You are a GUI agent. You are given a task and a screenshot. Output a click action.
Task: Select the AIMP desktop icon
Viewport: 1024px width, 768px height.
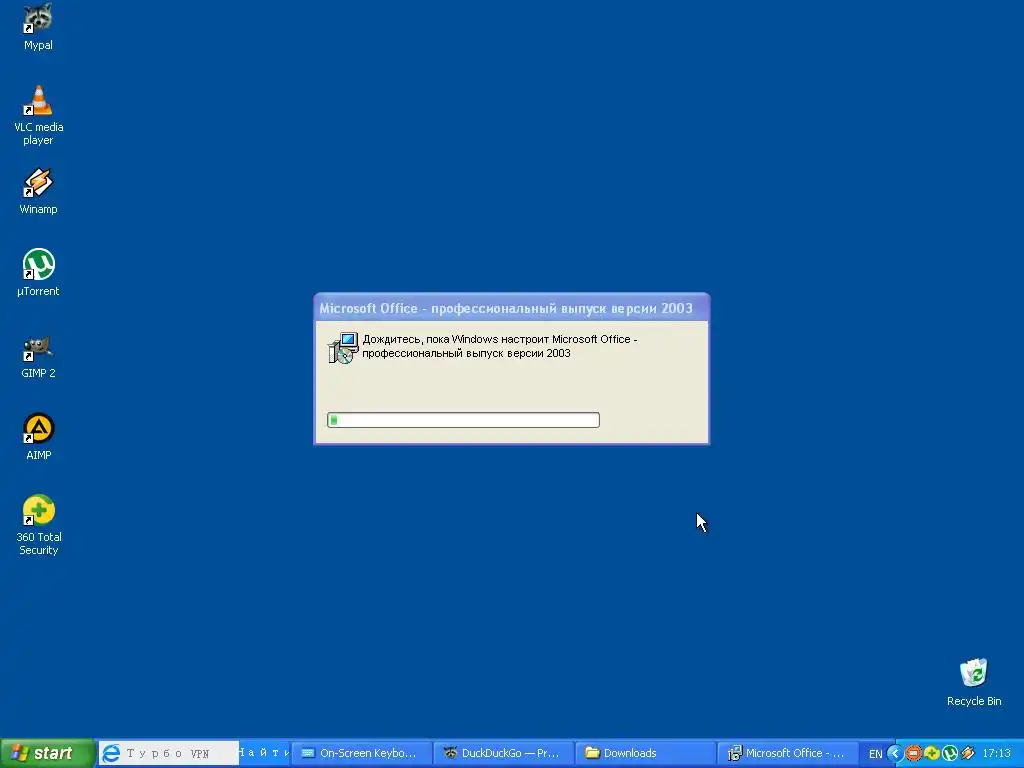tap(39, 436)
